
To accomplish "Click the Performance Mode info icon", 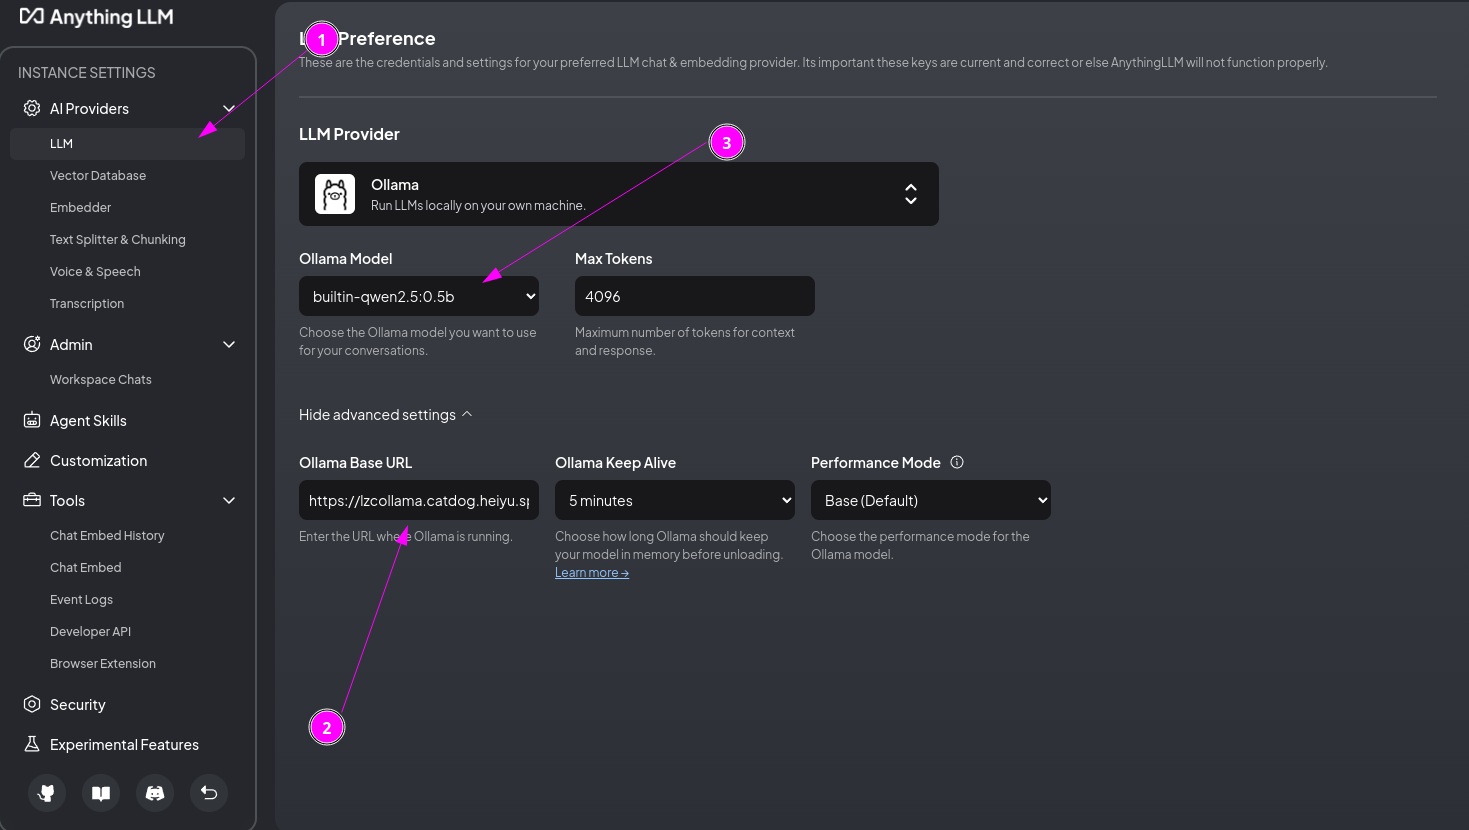I will [957, 462].
